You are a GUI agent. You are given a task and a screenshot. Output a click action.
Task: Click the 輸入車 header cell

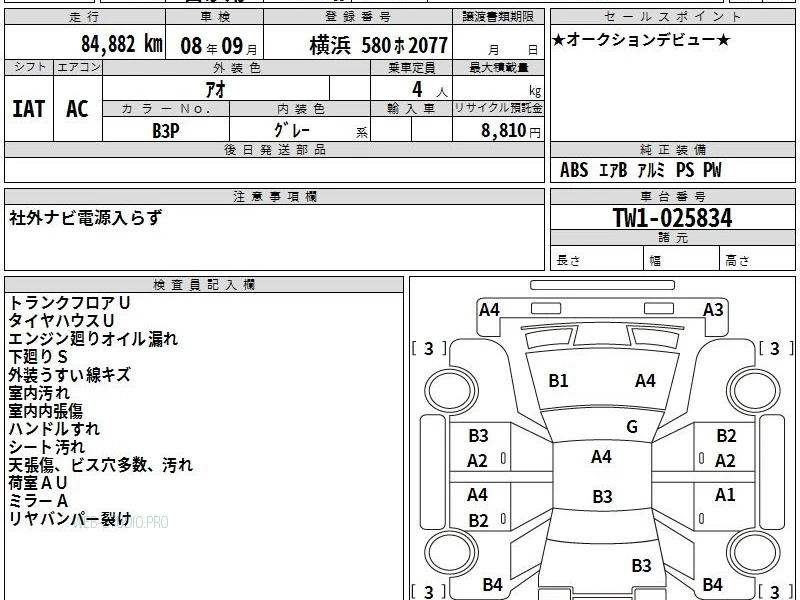tap(411, 109)
